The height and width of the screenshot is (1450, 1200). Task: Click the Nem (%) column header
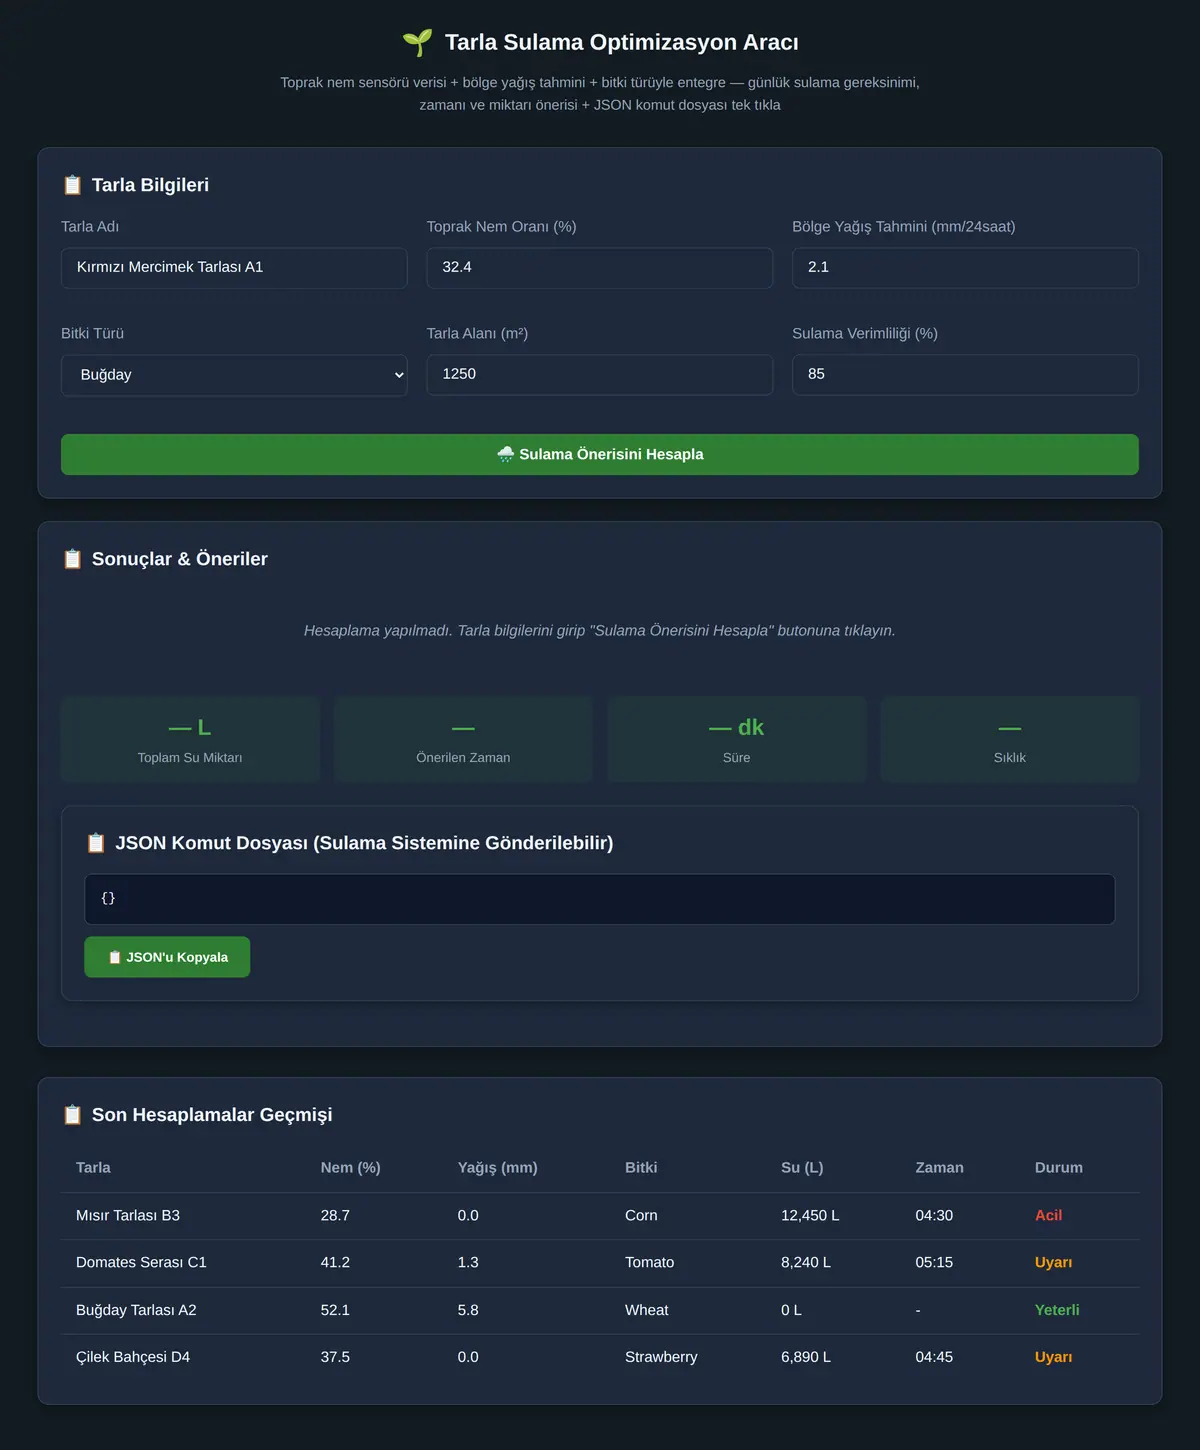pyautogui.click(x=350, y=1168)
